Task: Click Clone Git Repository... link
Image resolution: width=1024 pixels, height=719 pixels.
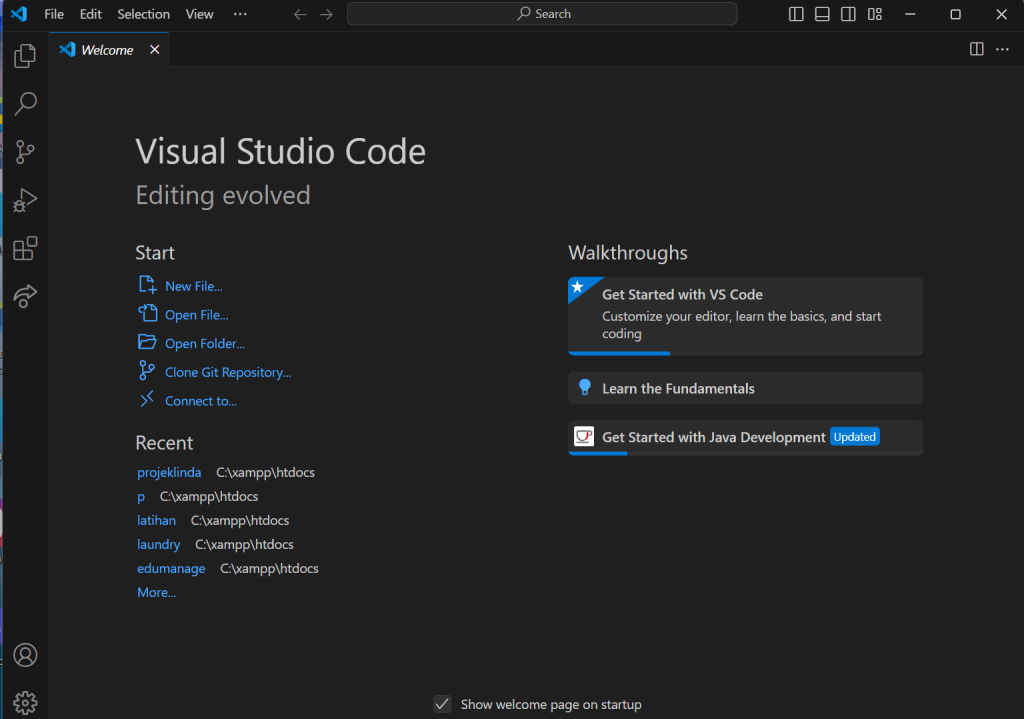Action: pyautogui.click(x=227, y=372)
